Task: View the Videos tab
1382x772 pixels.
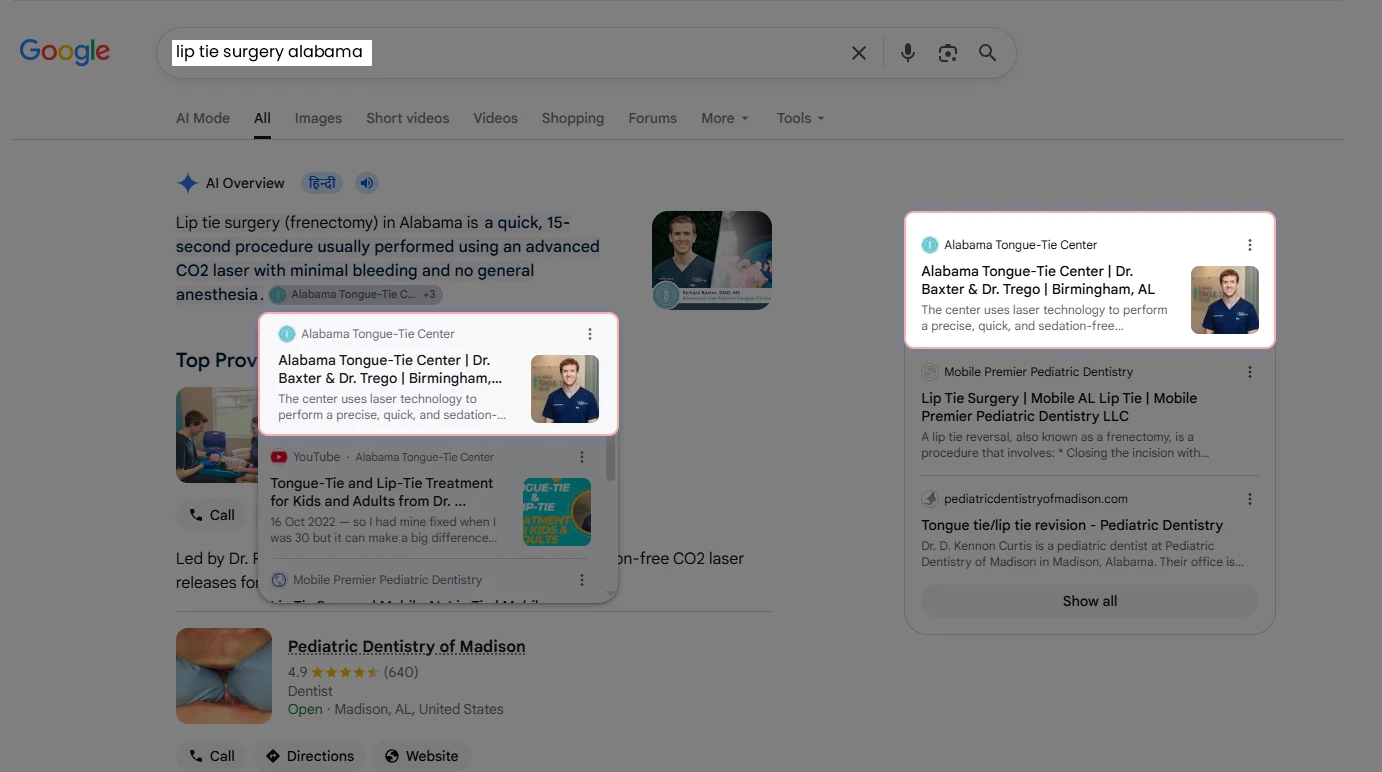Action: [x=496, y=118]
